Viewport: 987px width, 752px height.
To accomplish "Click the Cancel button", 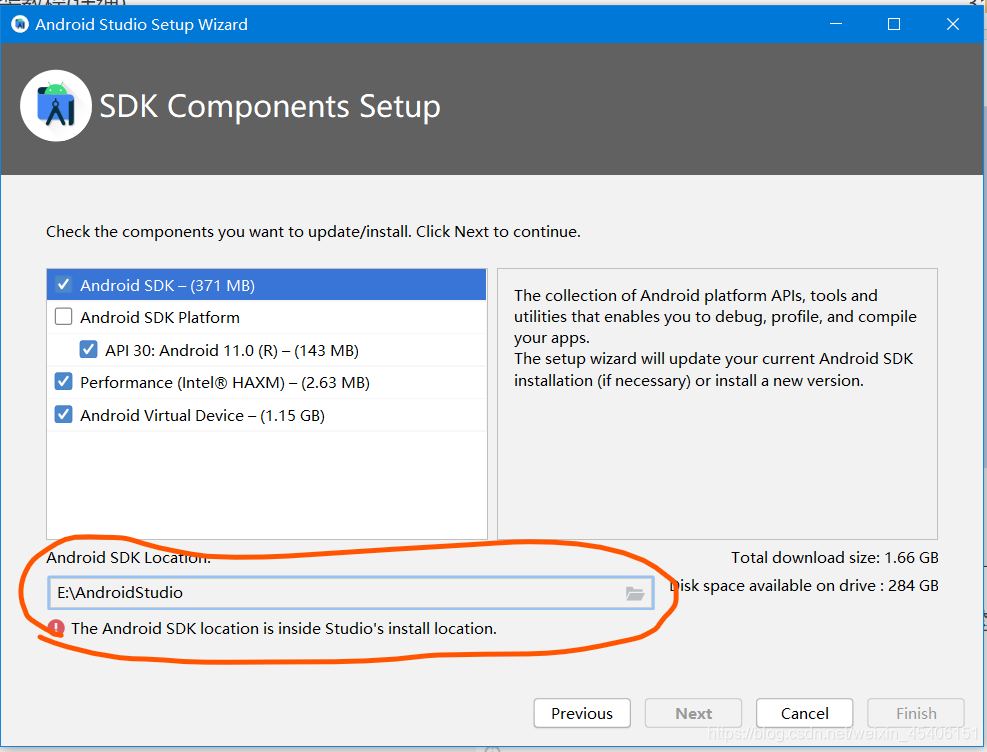I will pyautogui.click(x=805, y=713).
